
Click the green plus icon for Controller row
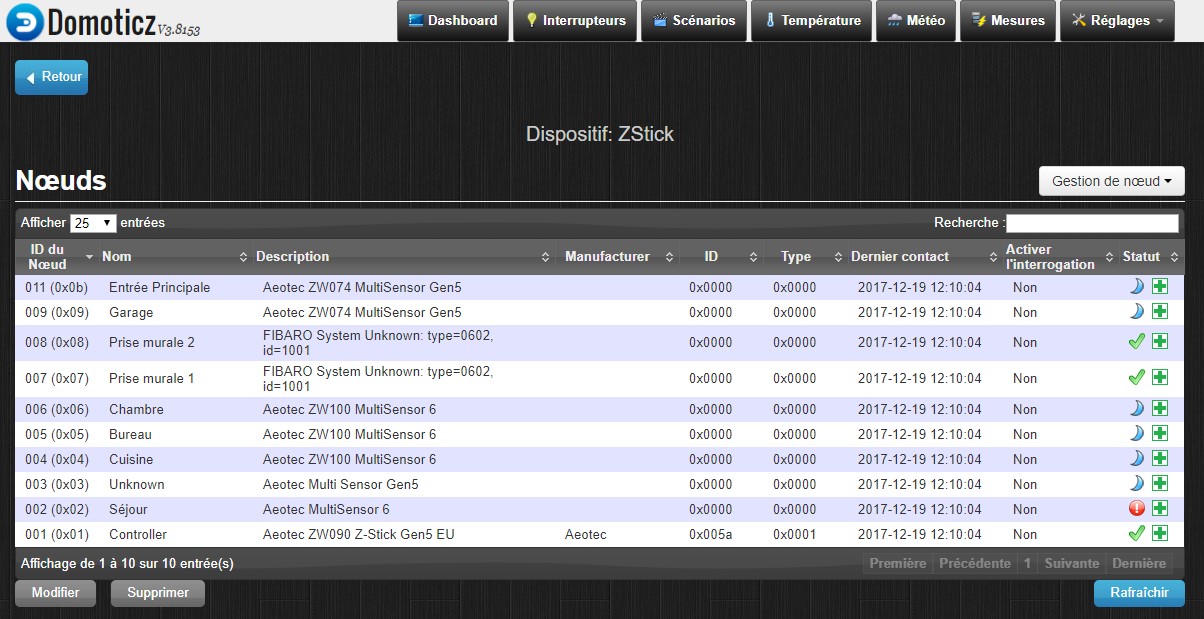[1160, 533]
